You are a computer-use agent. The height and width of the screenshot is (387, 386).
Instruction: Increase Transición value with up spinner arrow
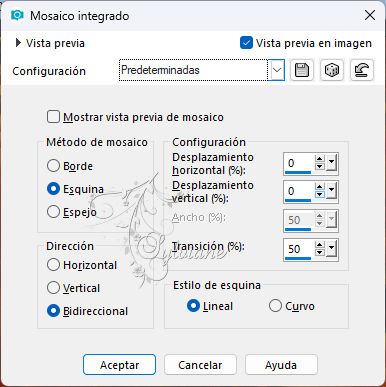coord(319,245)
